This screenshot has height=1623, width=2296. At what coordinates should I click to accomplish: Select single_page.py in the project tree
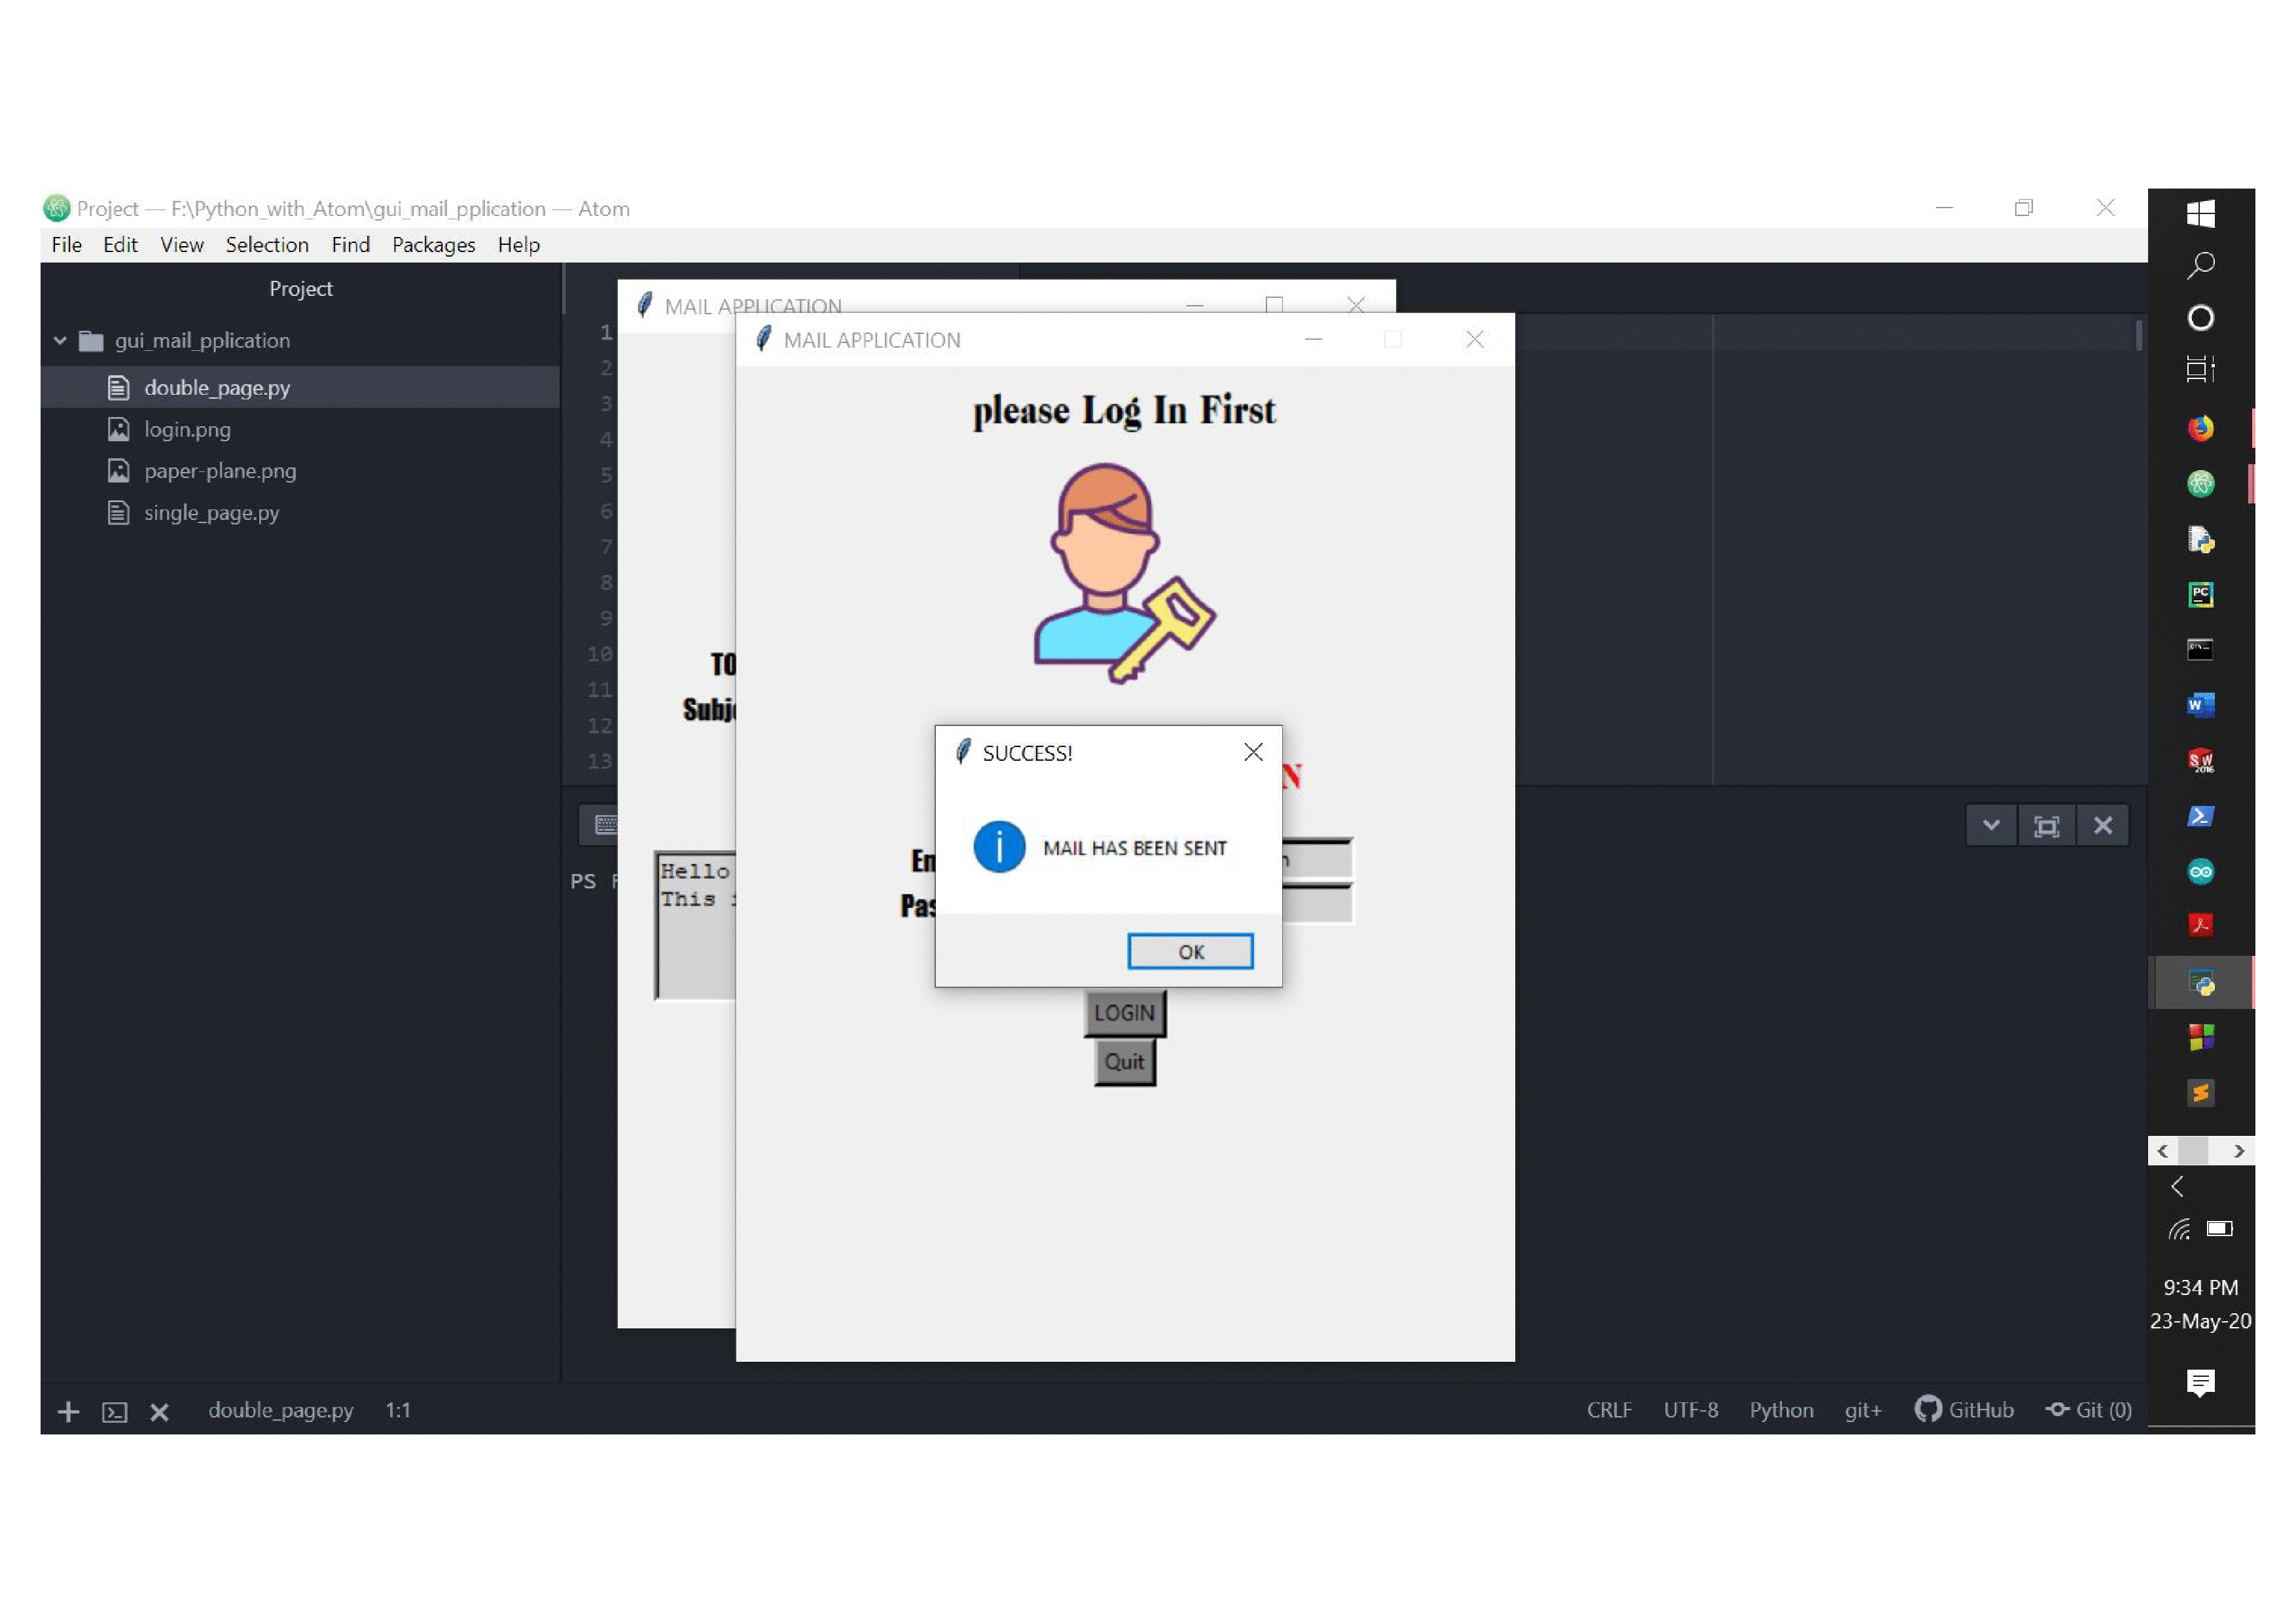tap(211, 512)
